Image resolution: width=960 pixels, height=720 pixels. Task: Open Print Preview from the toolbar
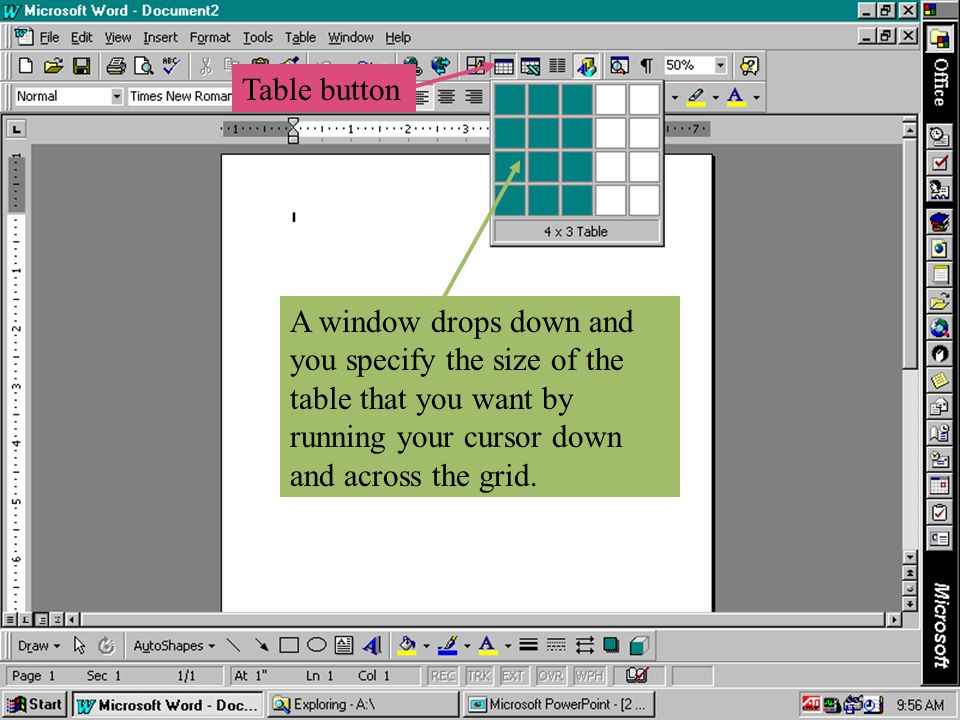[x=143, y=66]
